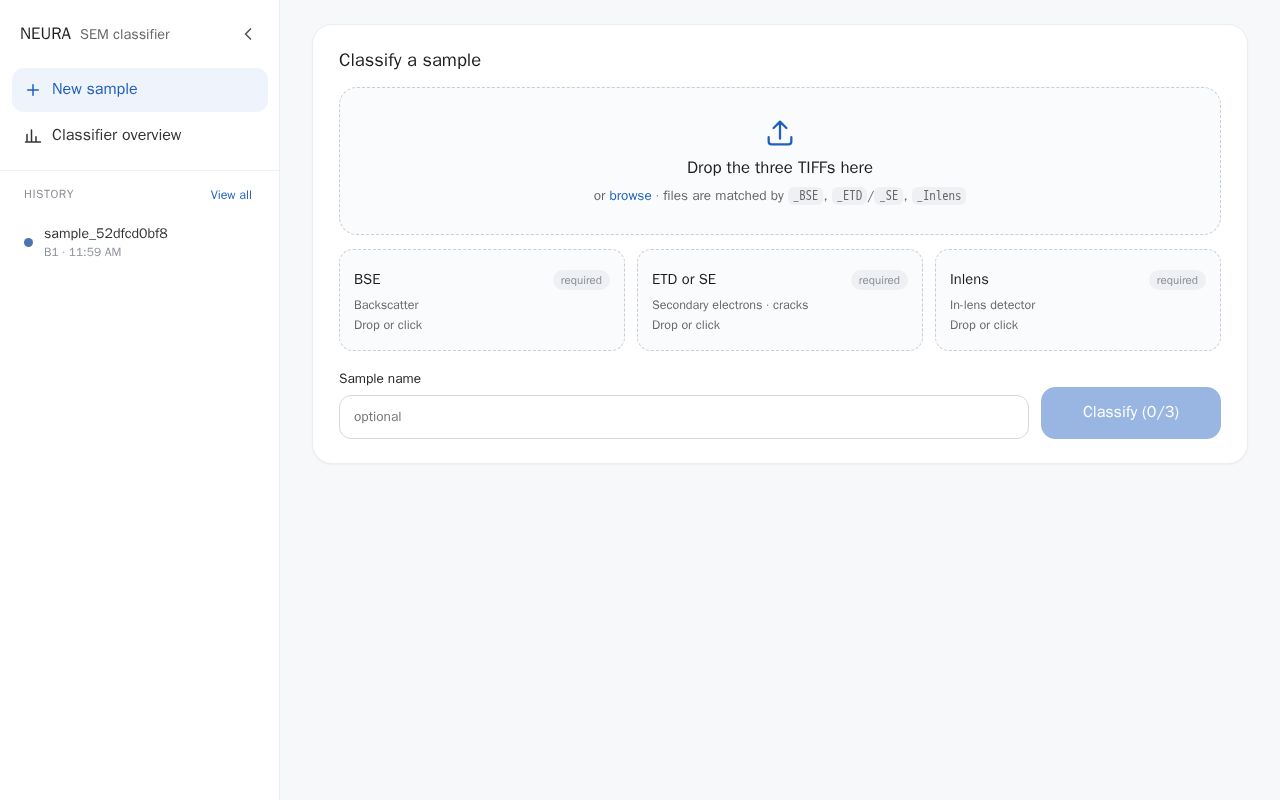The image size is (1280, 800).
Task: Open View all history link
Action: click(231, 195)
